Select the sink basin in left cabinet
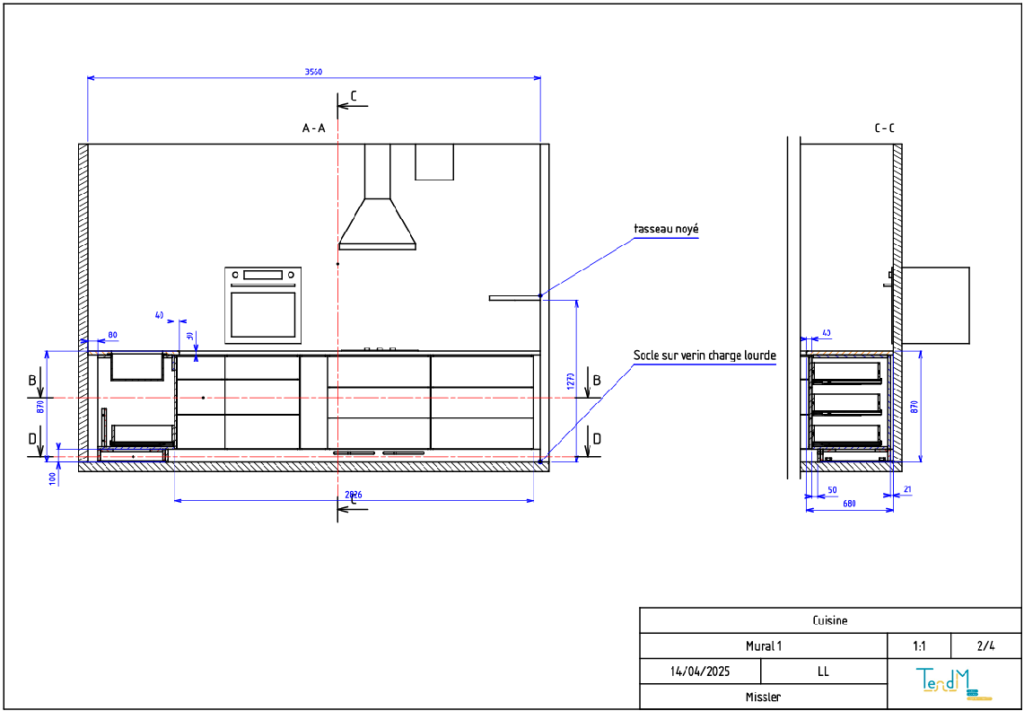Image resolution: width=1024 pixels, height=711 pixels. coord(137,366)
